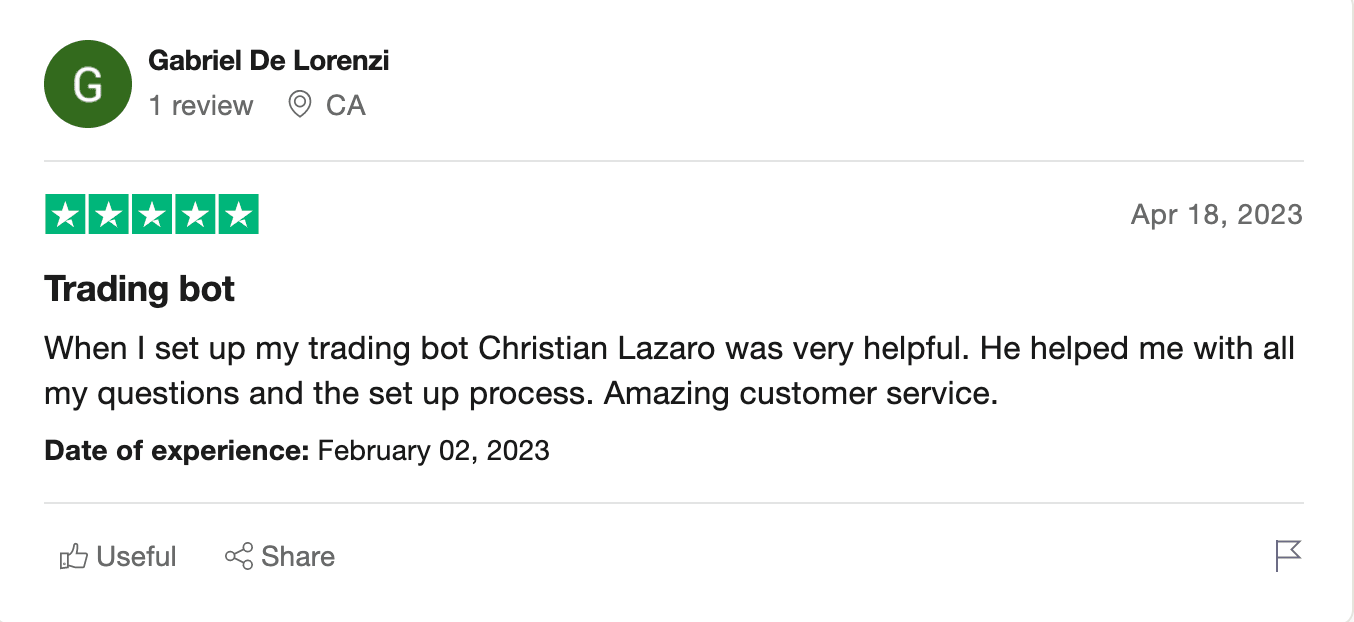
Task: Open the 'Trading bot' review title
Action: (x=140, y=289)
